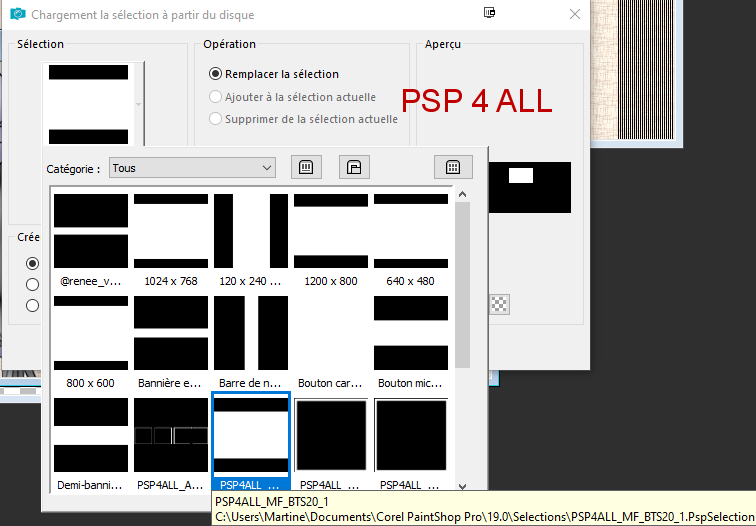
Task: Pick Supprimer de la sélection actuelle option
Action: pyautogui.click(x=215, y=119)
